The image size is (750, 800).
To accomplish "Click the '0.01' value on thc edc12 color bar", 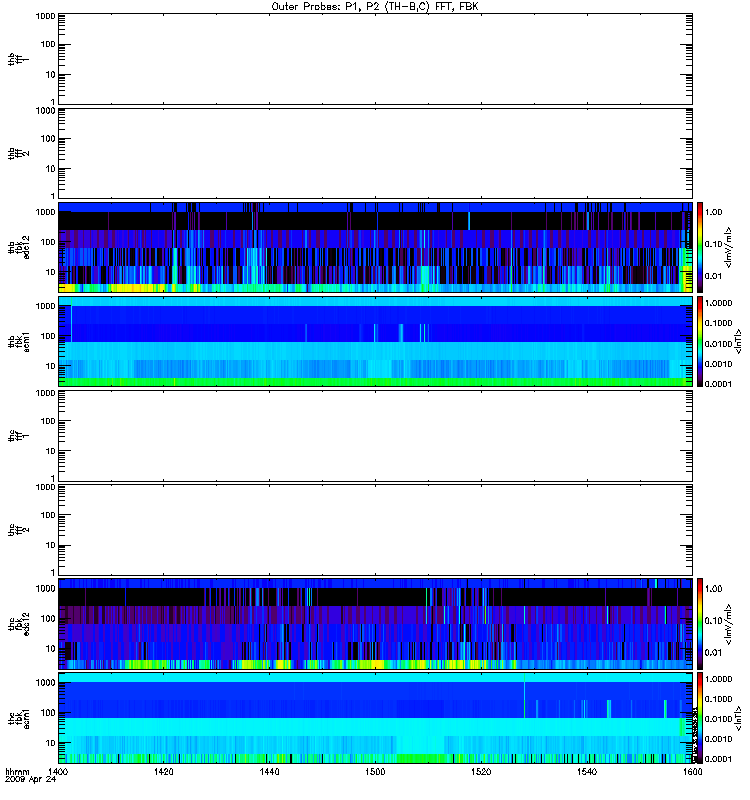I will [713, 653].
